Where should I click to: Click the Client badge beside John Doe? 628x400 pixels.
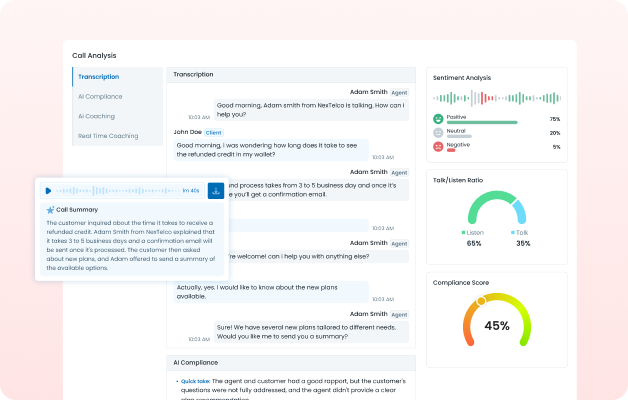pos(214,132)
